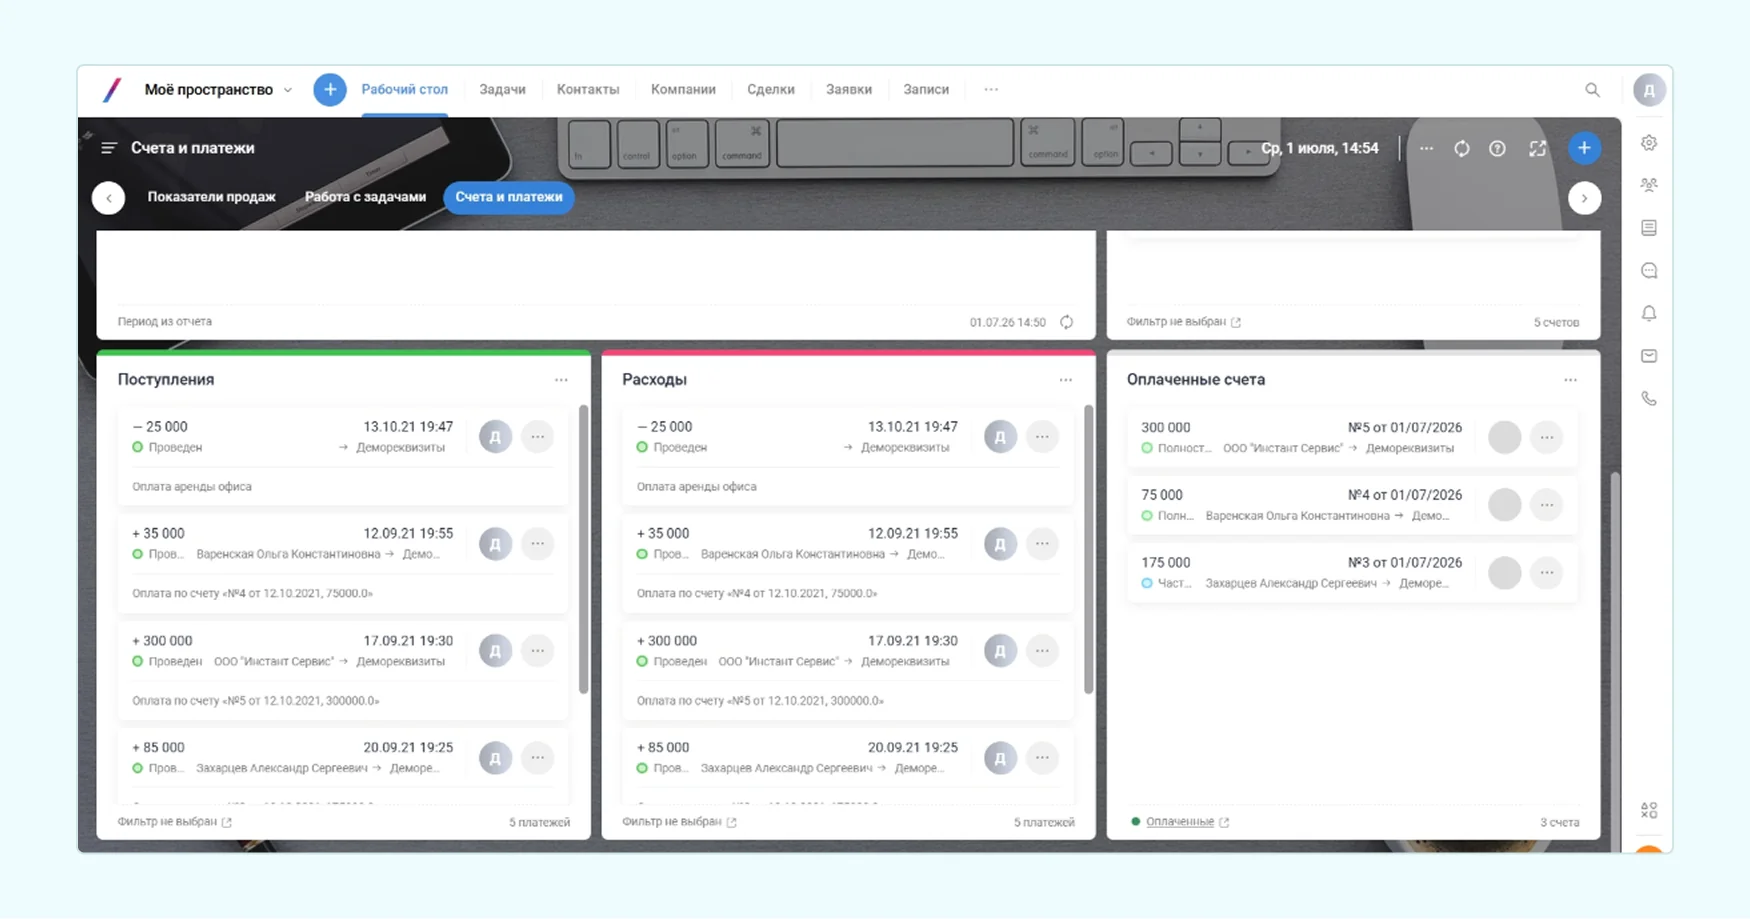This screenshot has height=919, width=1750.
Task: Expand the Моё пространство workspace dropdown
Action: (x=288, y=90)
